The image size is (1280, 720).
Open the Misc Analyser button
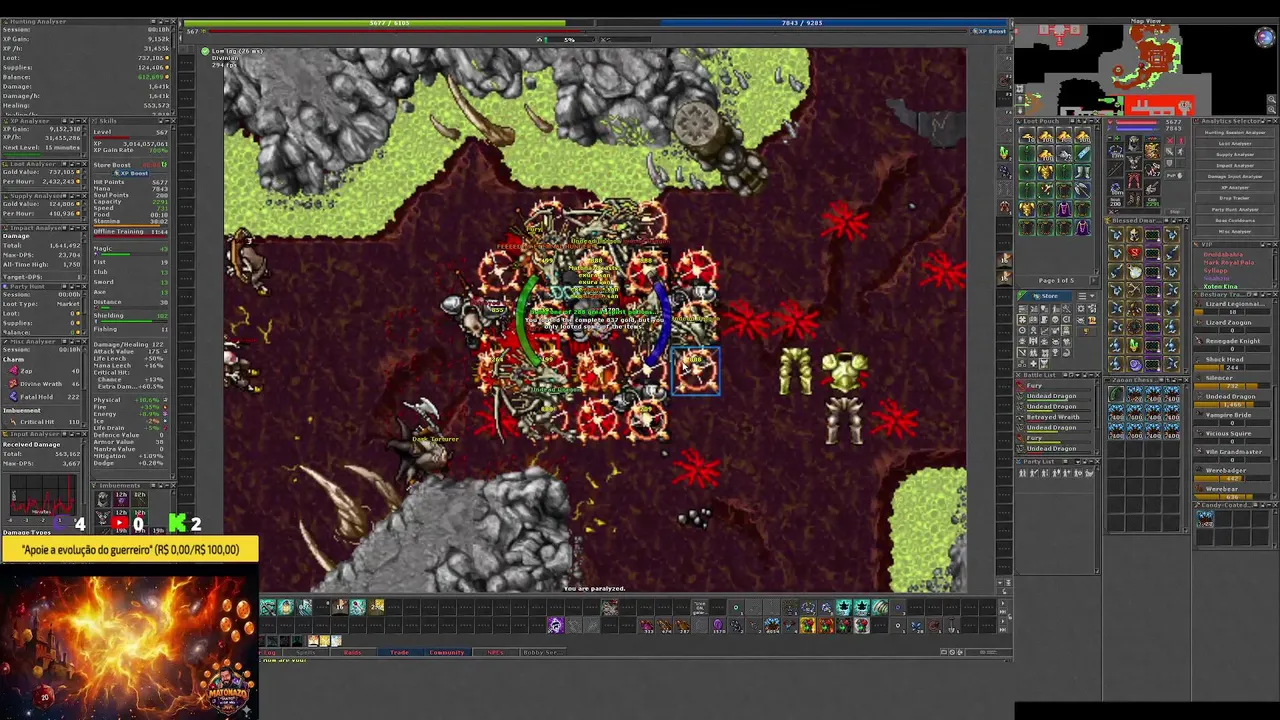tap(1235, 231)
